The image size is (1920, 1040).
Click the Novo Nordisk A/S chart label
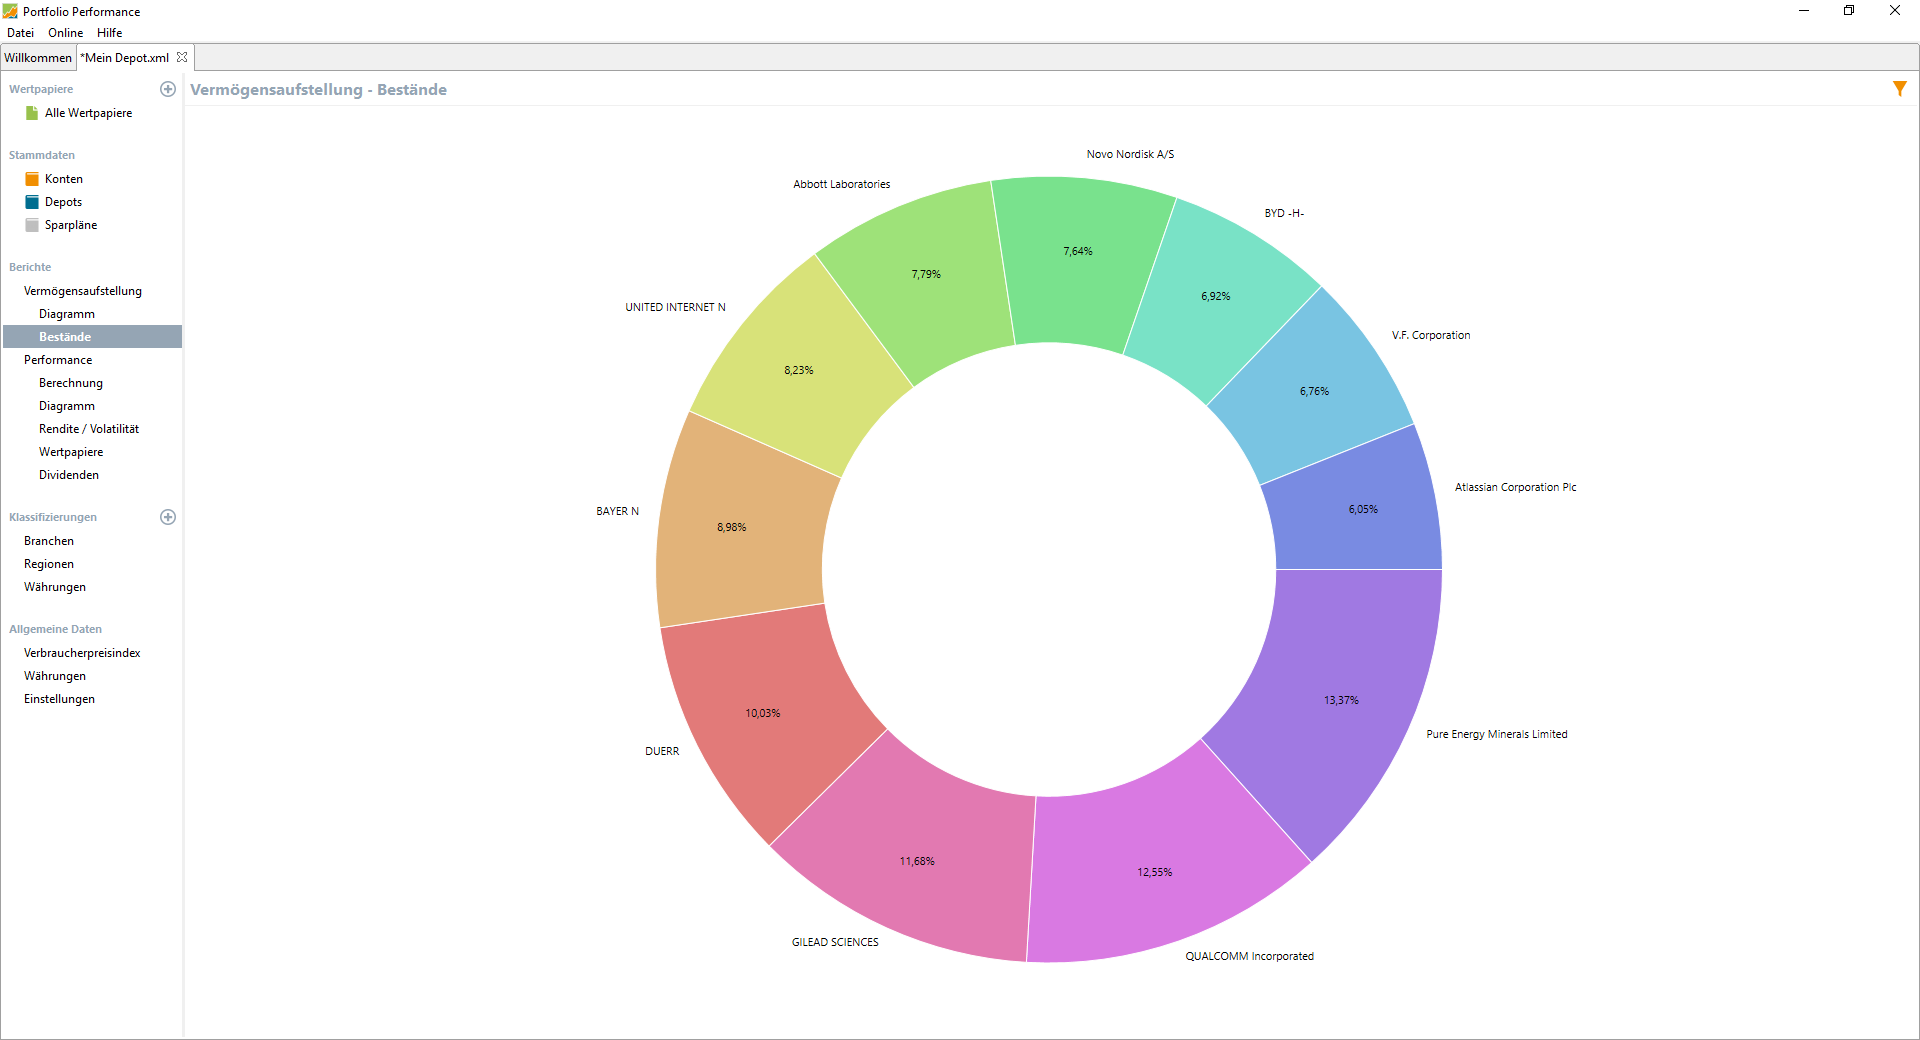tap(1130, 154)
